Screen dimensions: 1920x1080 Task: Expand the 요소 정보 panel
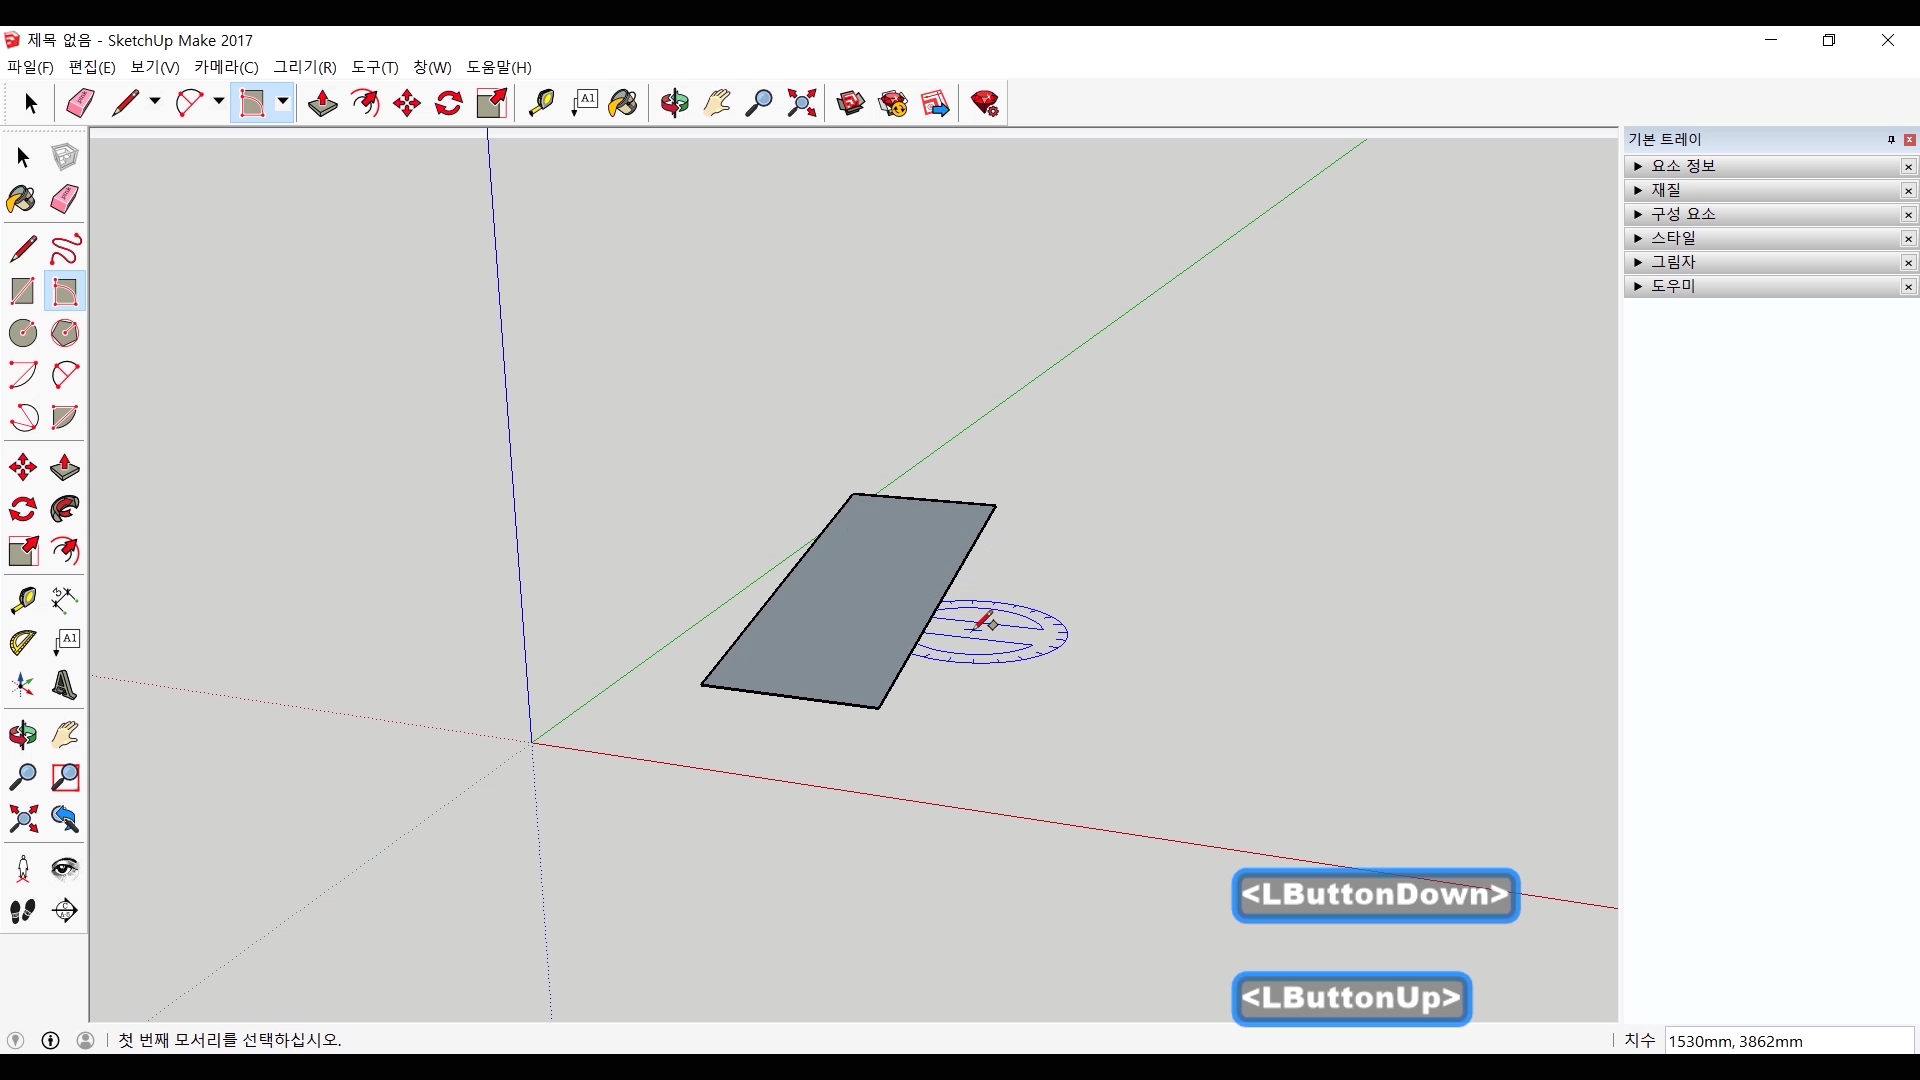click(x=1638, y=166)
